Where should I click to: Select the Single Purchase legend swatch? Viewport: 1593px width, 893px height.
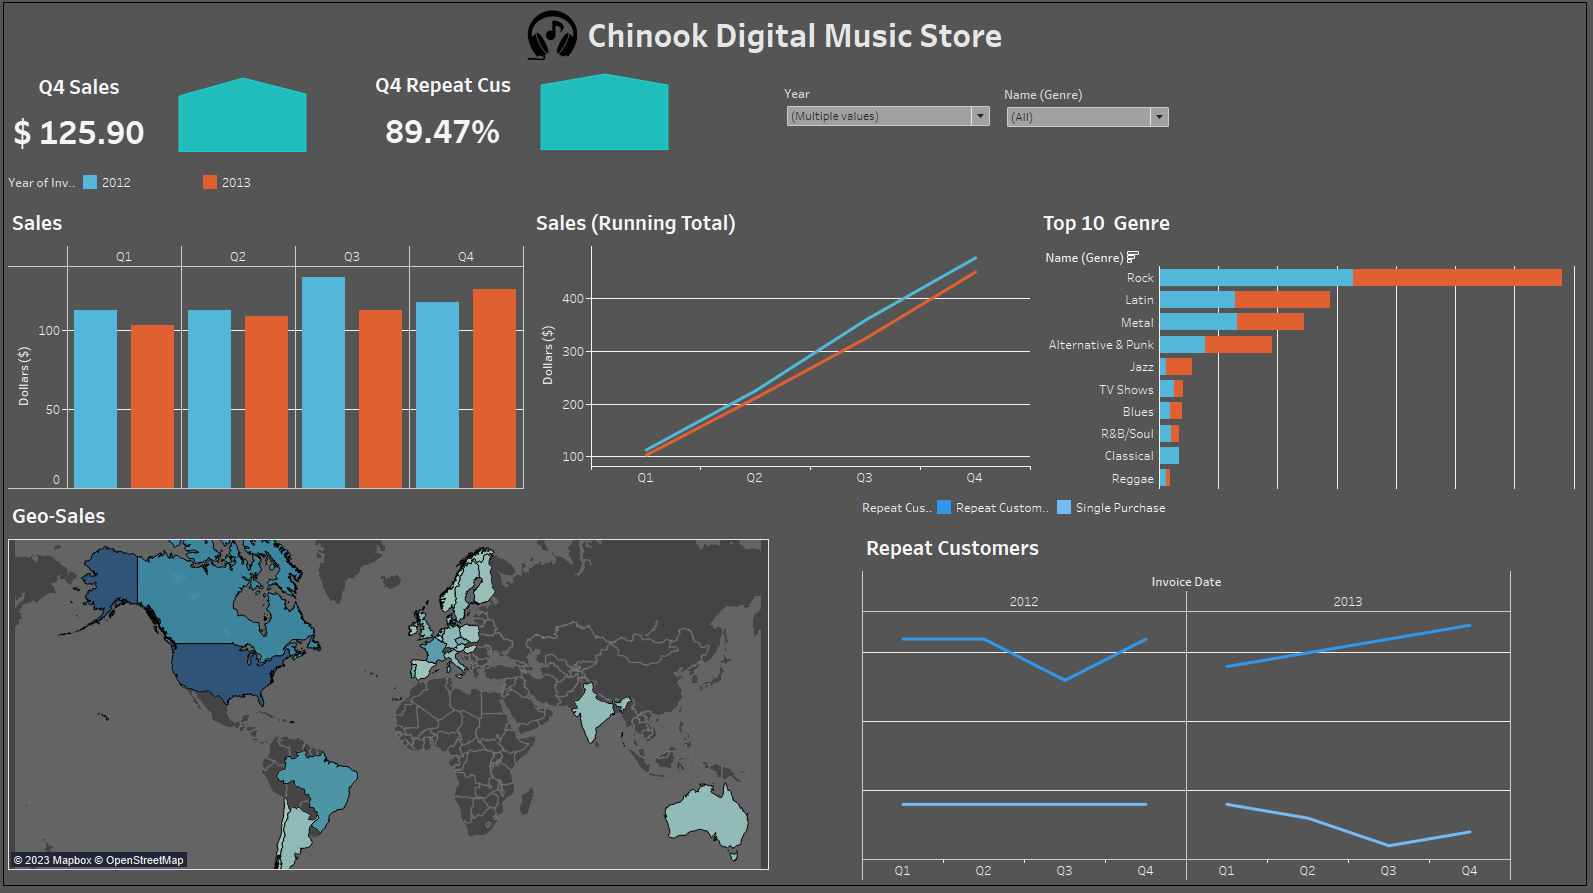pyautogui.click(x=1064, y=507)
